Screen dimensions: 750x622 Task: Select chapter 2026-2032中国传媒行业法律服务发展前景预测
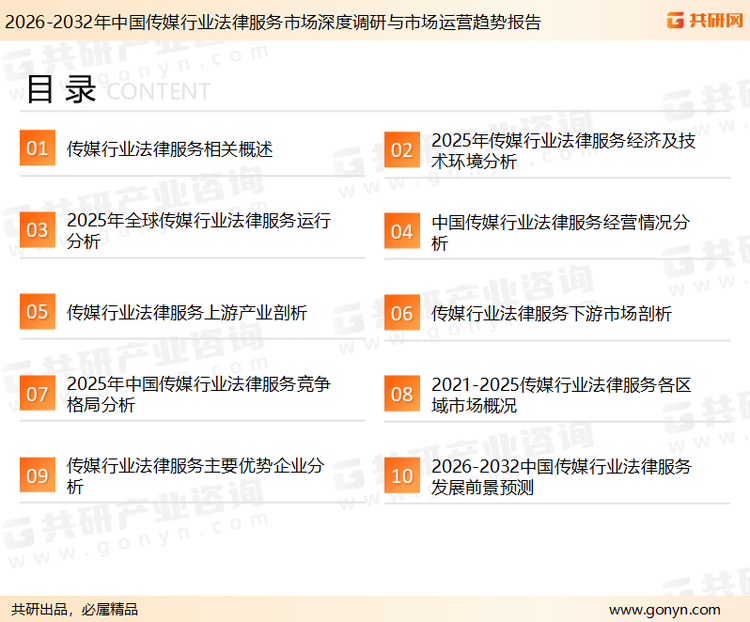tap(561, 477)
